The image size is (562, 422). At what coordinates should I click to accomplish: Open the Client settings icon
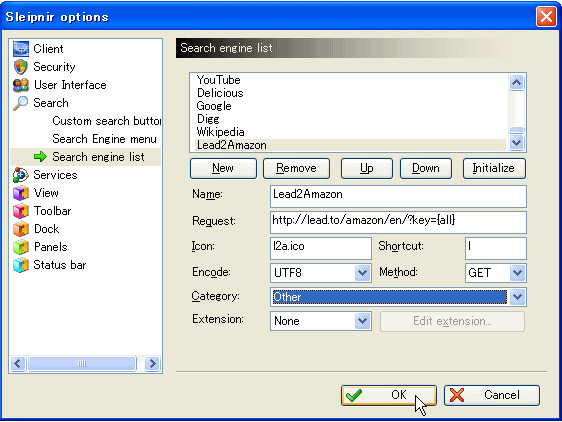(21, 49)
